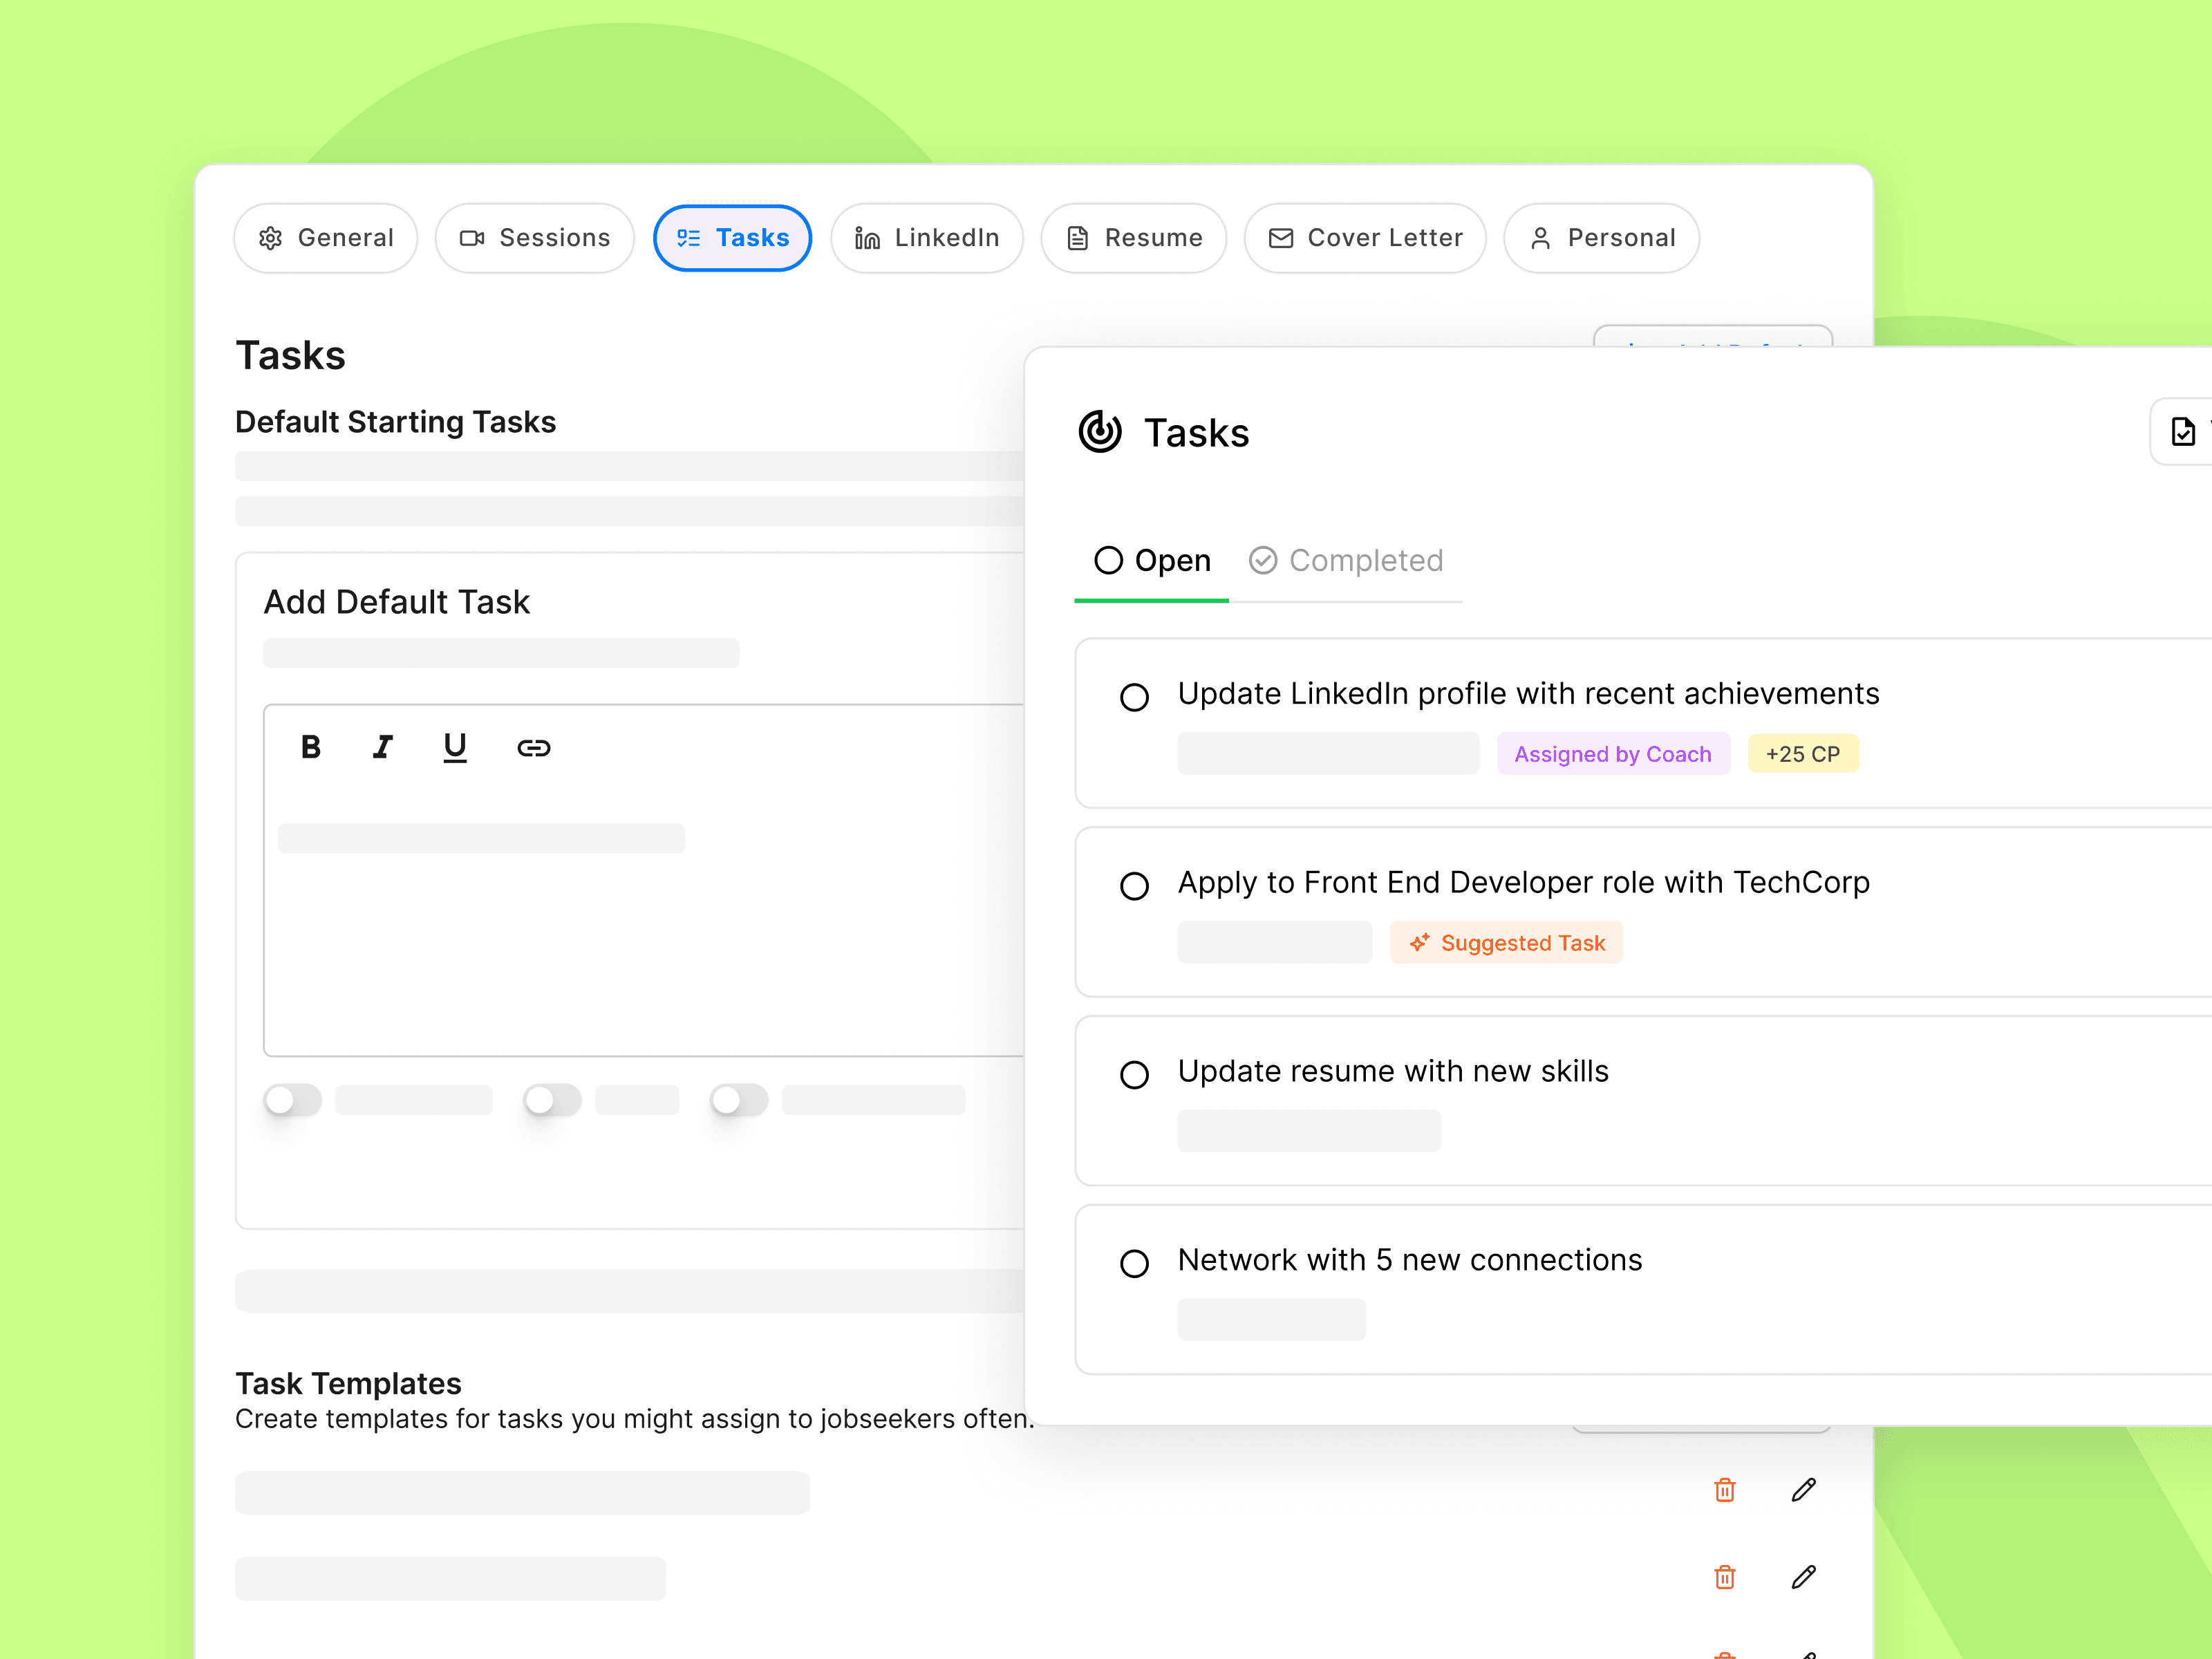This screenshot has width=2212, height=1659.
Task: Switch to the Completed tasks tab
Action: point(1346,560)
